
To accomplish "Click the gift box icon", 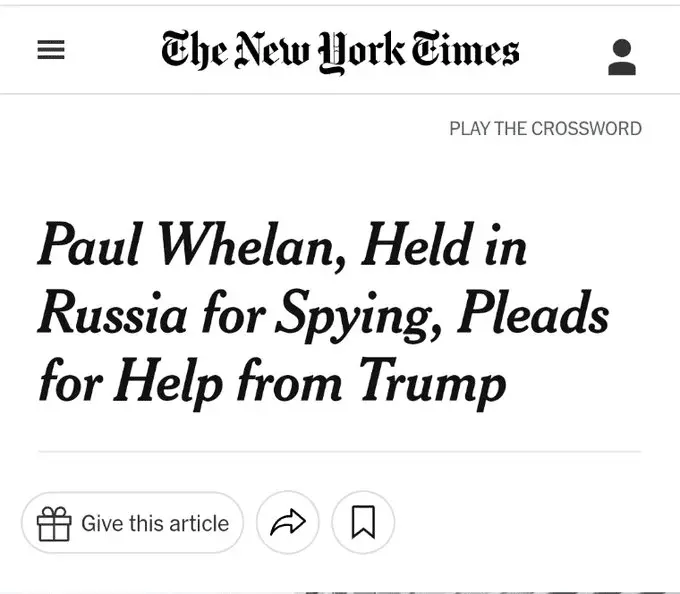I will [54, 523].
